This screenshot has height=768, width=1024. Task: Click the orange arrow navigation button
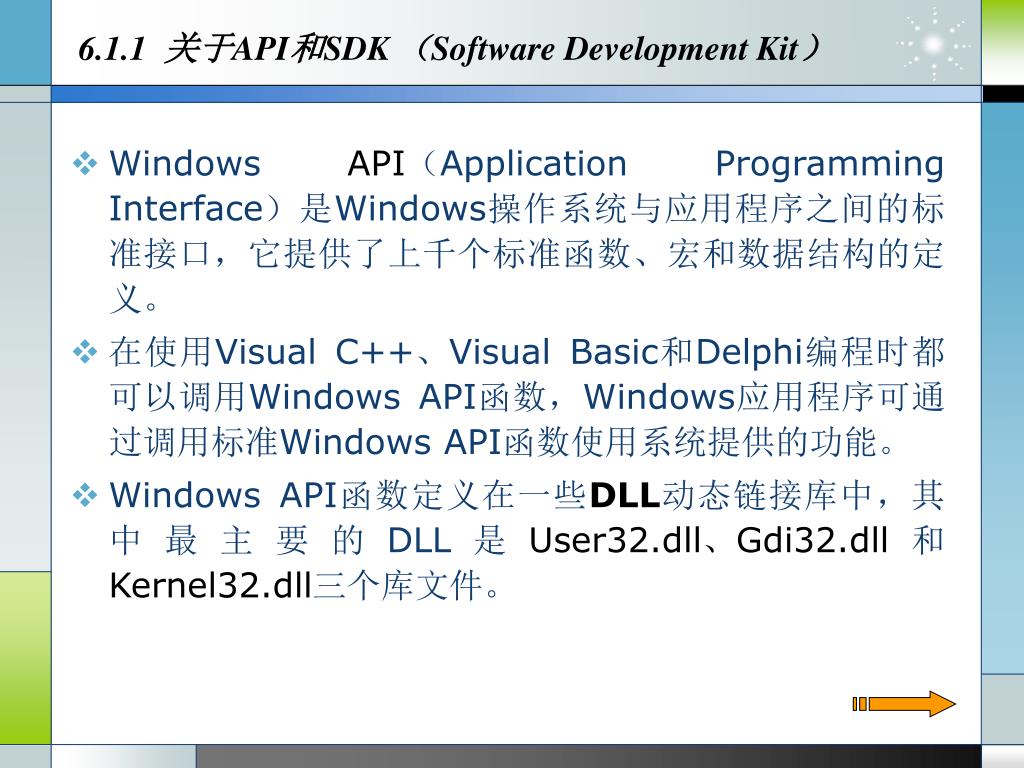click(904, 704)
